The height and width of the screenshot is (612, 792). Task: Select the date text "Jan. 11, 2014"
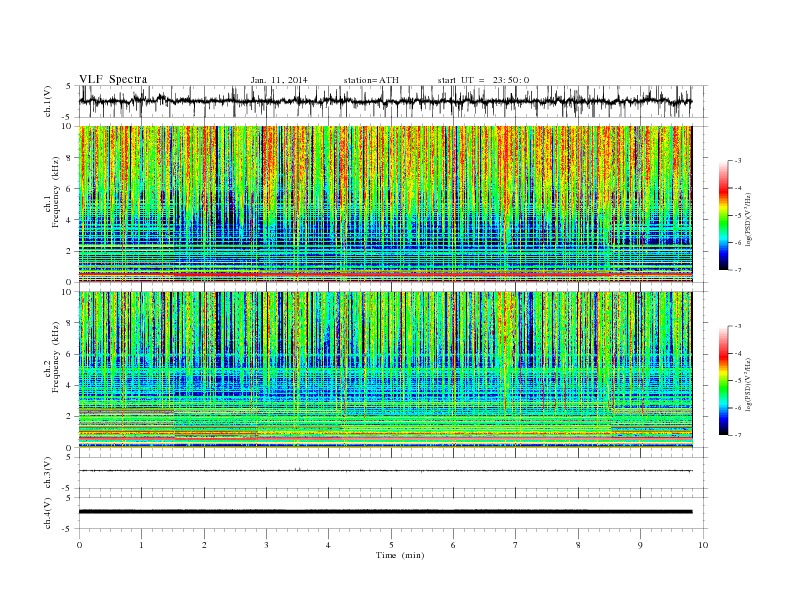(279, 80)
